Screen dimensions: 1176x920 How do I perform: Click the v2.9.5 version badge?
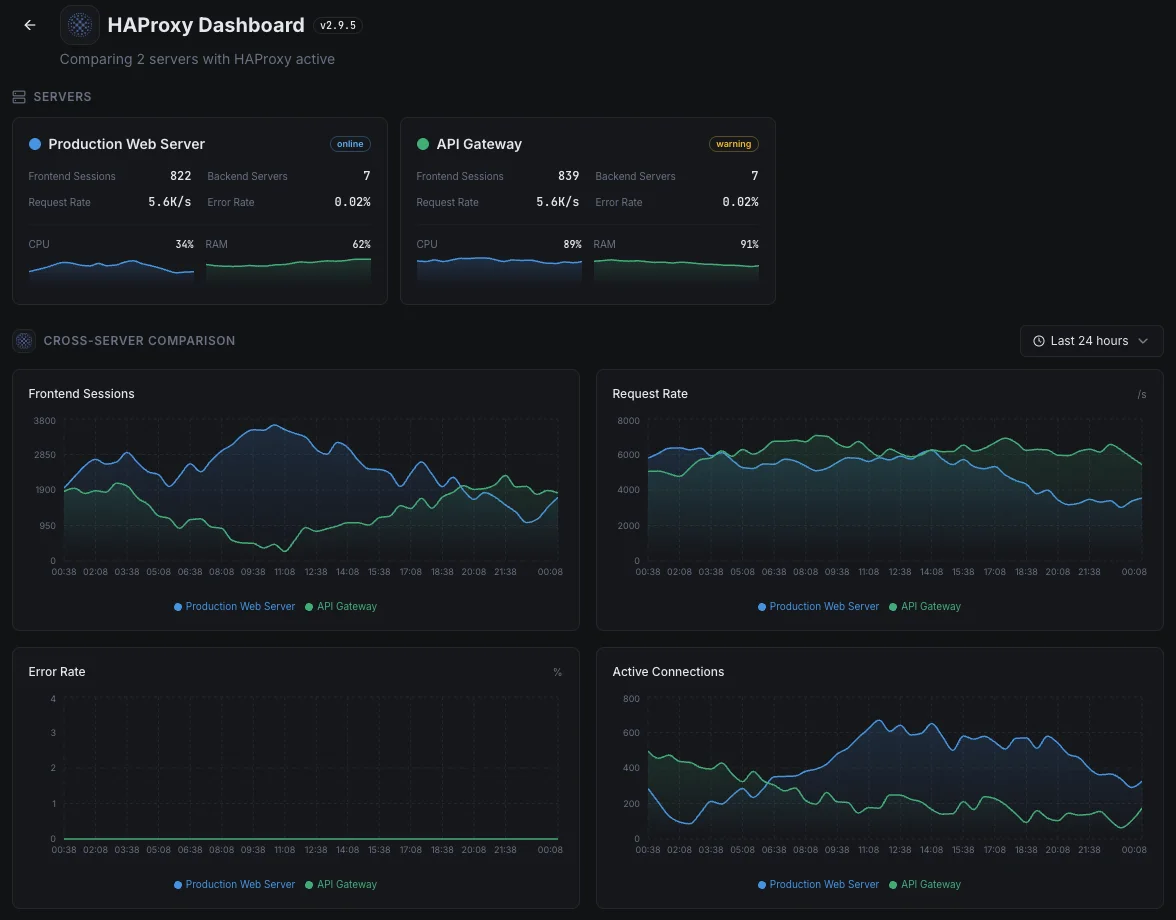[x=338, y=25]
